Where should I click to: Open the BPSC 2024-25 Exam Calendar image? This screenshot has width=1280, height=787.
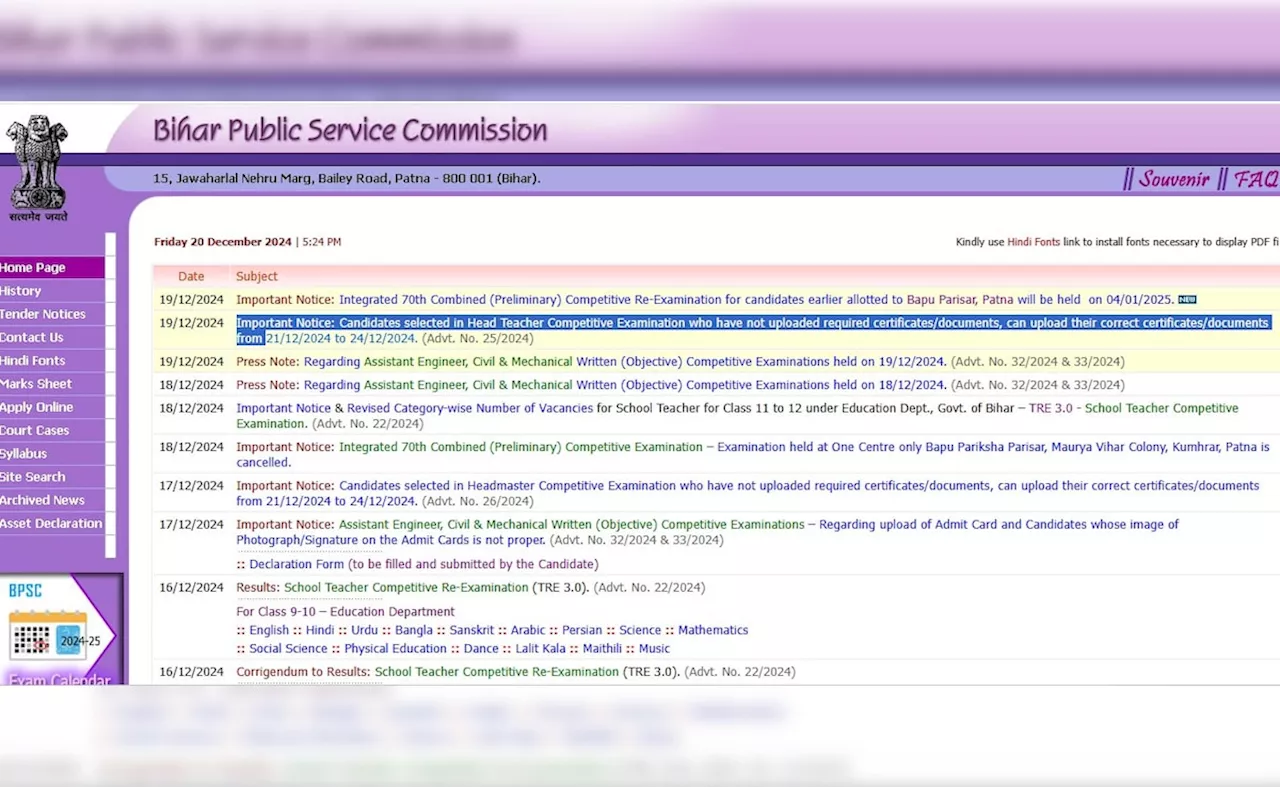[60, 630]
